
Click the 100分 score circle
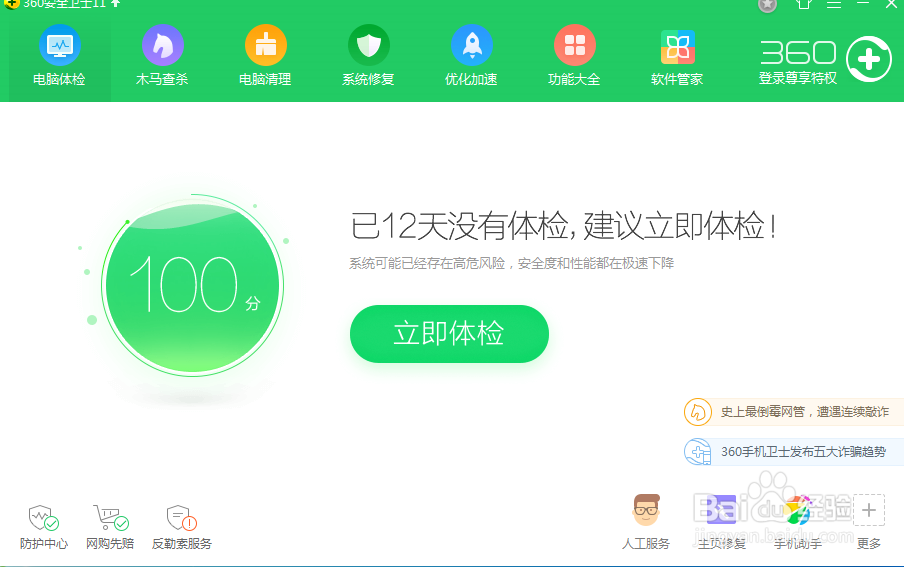(193, 286)
